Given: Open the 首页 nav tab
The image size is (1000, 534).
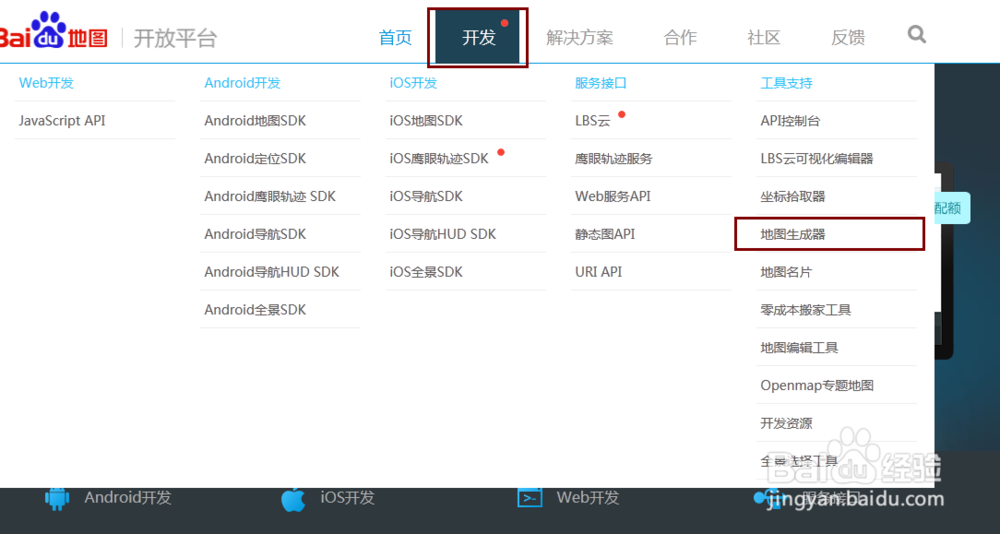Looking at the screenshot, I should point(395,38).
